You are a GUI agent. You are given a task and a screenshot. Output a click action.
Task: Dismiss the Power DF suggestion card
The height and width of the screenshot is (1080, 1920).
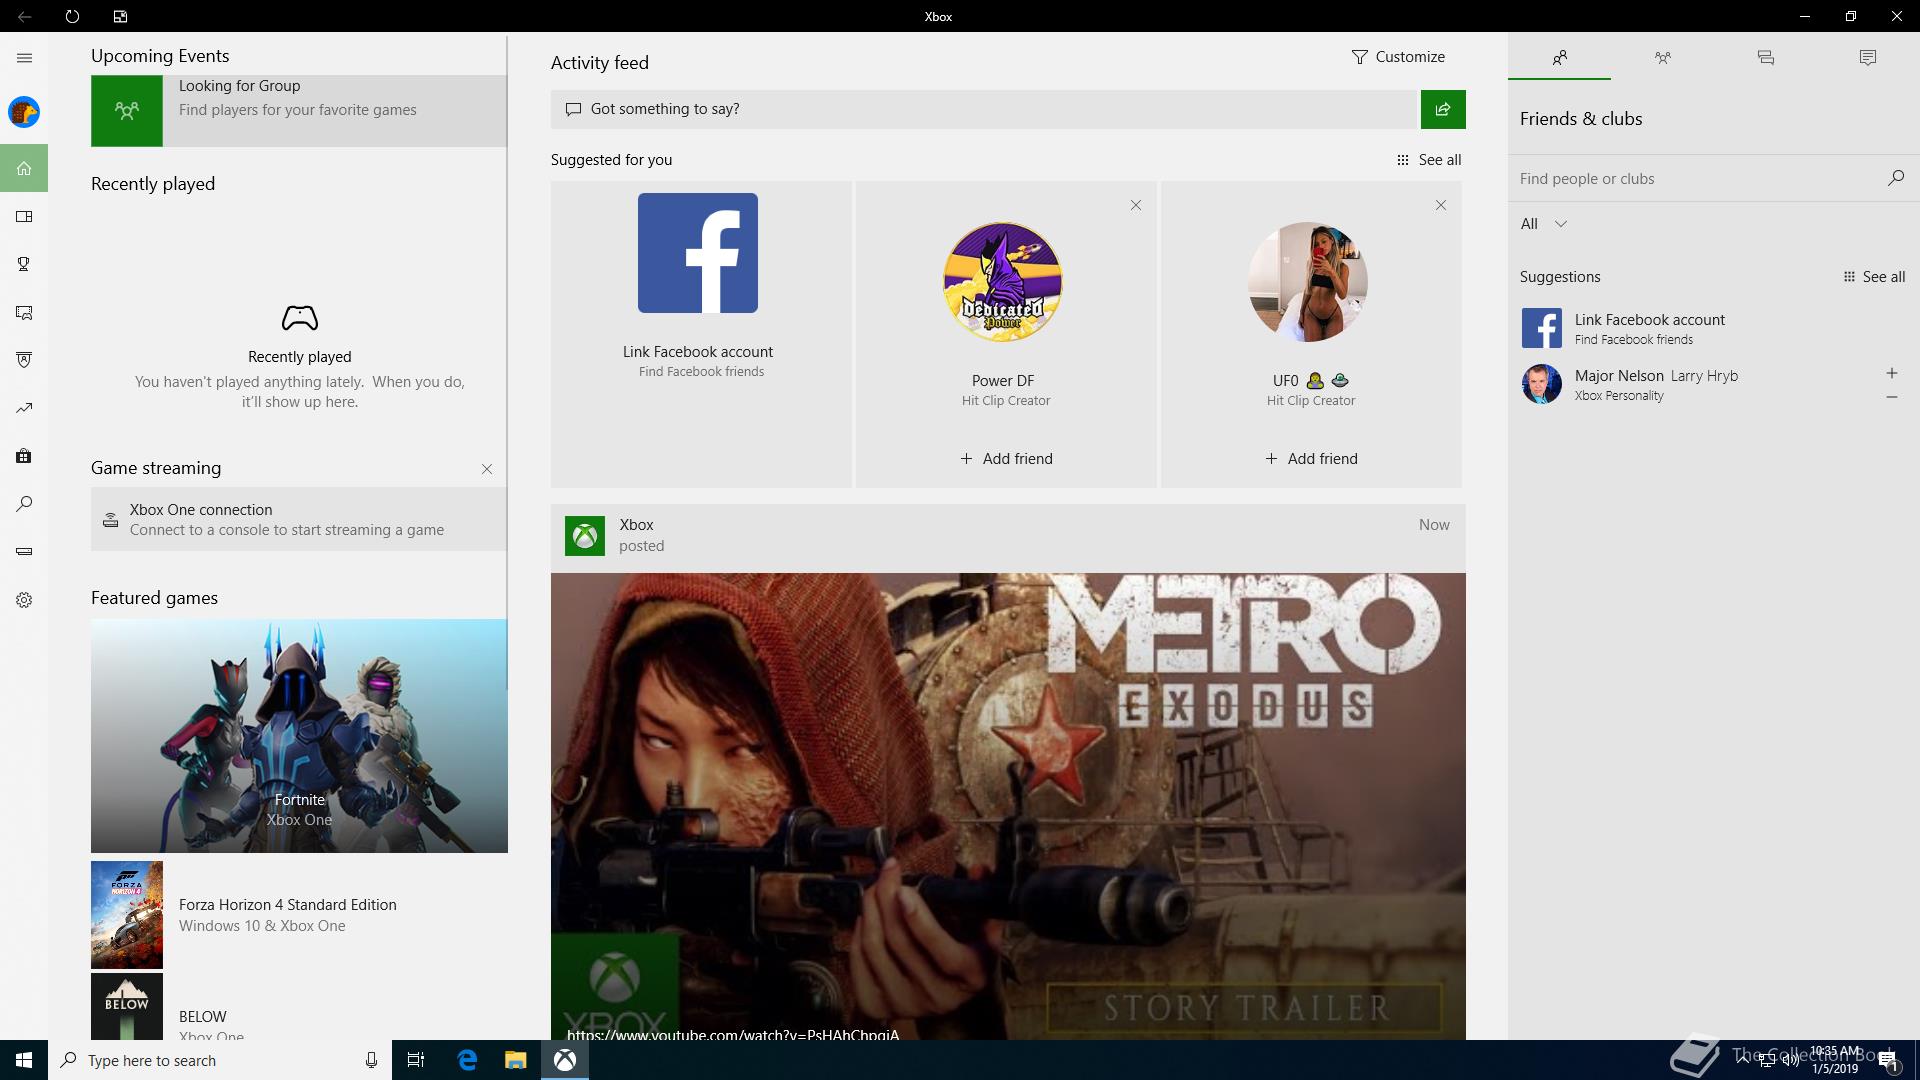[1135, 205]
